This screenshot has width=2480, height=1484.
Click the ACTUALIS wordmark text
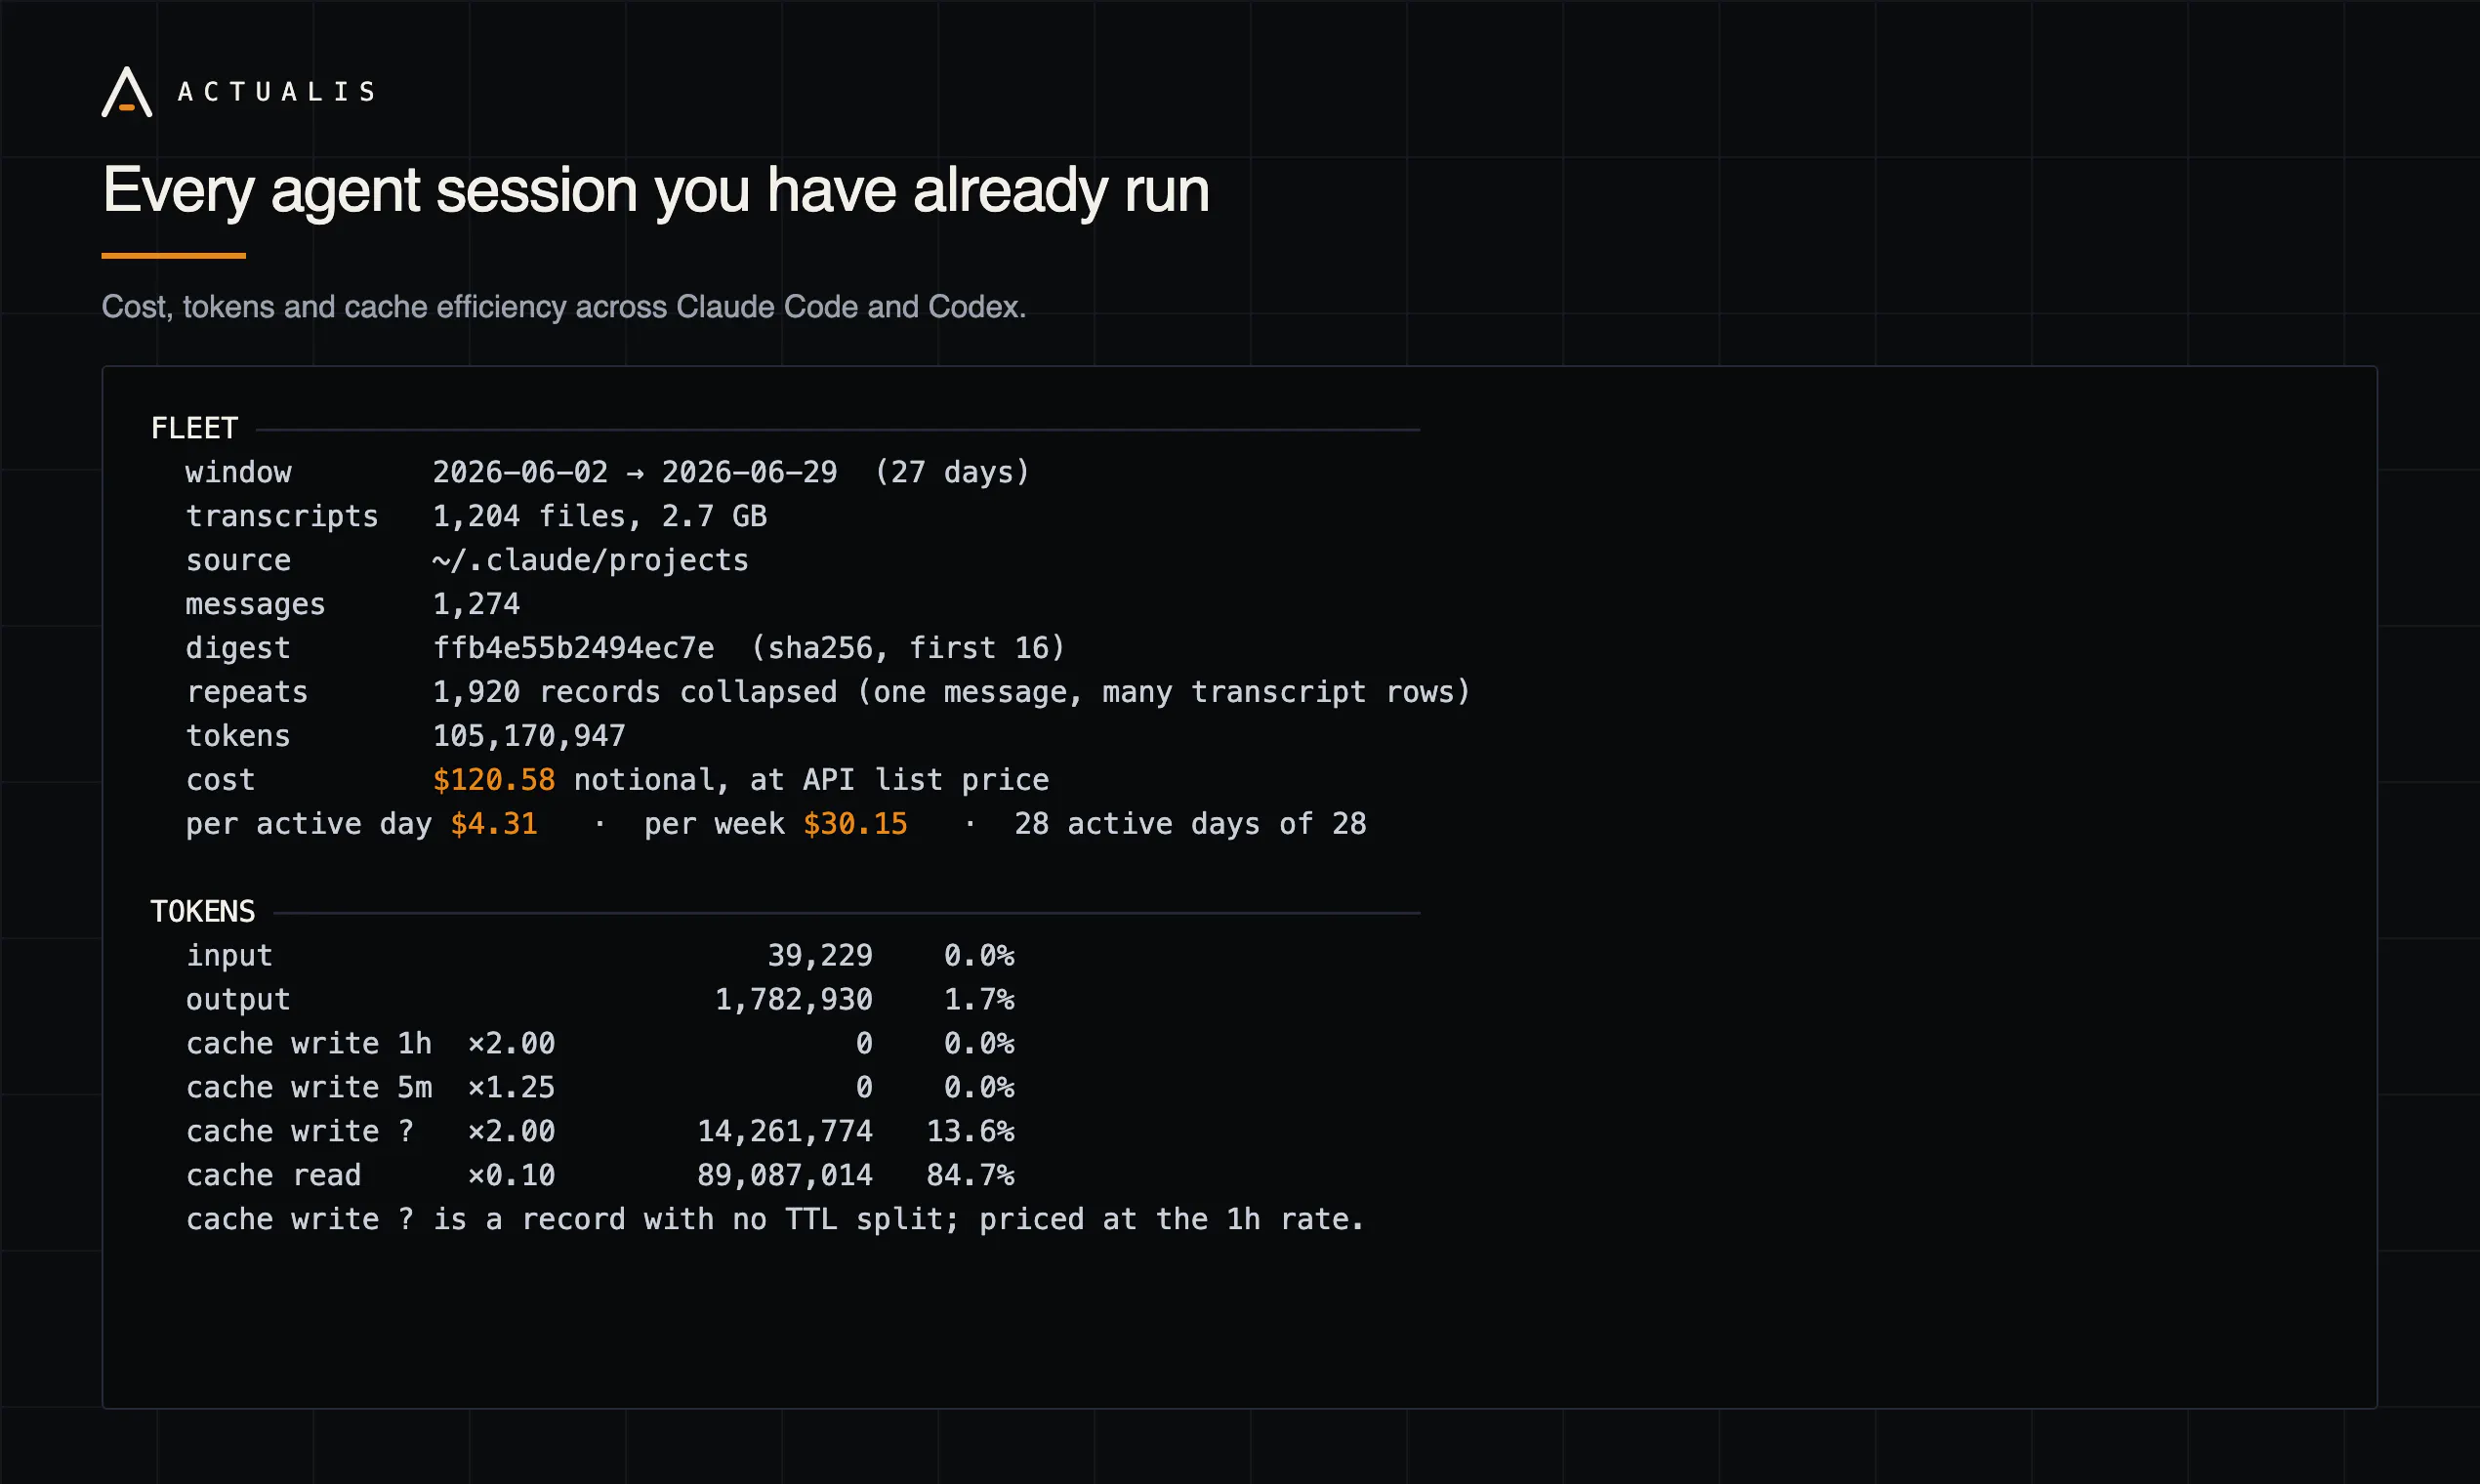pyautogui.click(x=277, y=92)
